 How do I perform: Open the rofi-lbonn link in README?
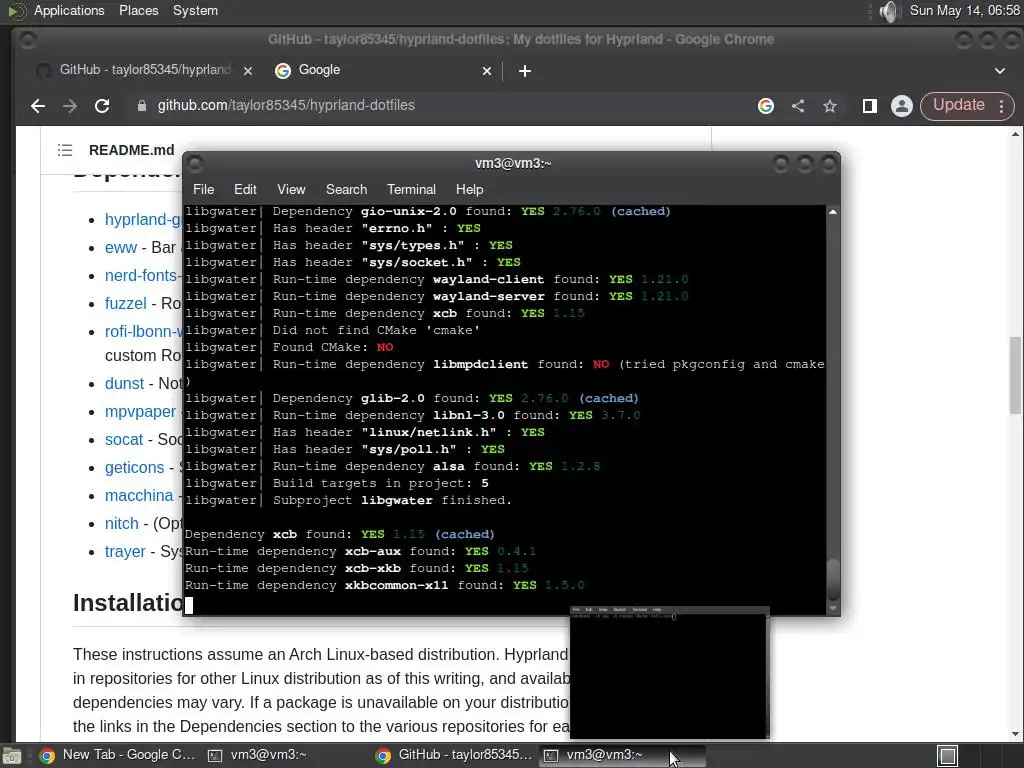tap(143, 332)
